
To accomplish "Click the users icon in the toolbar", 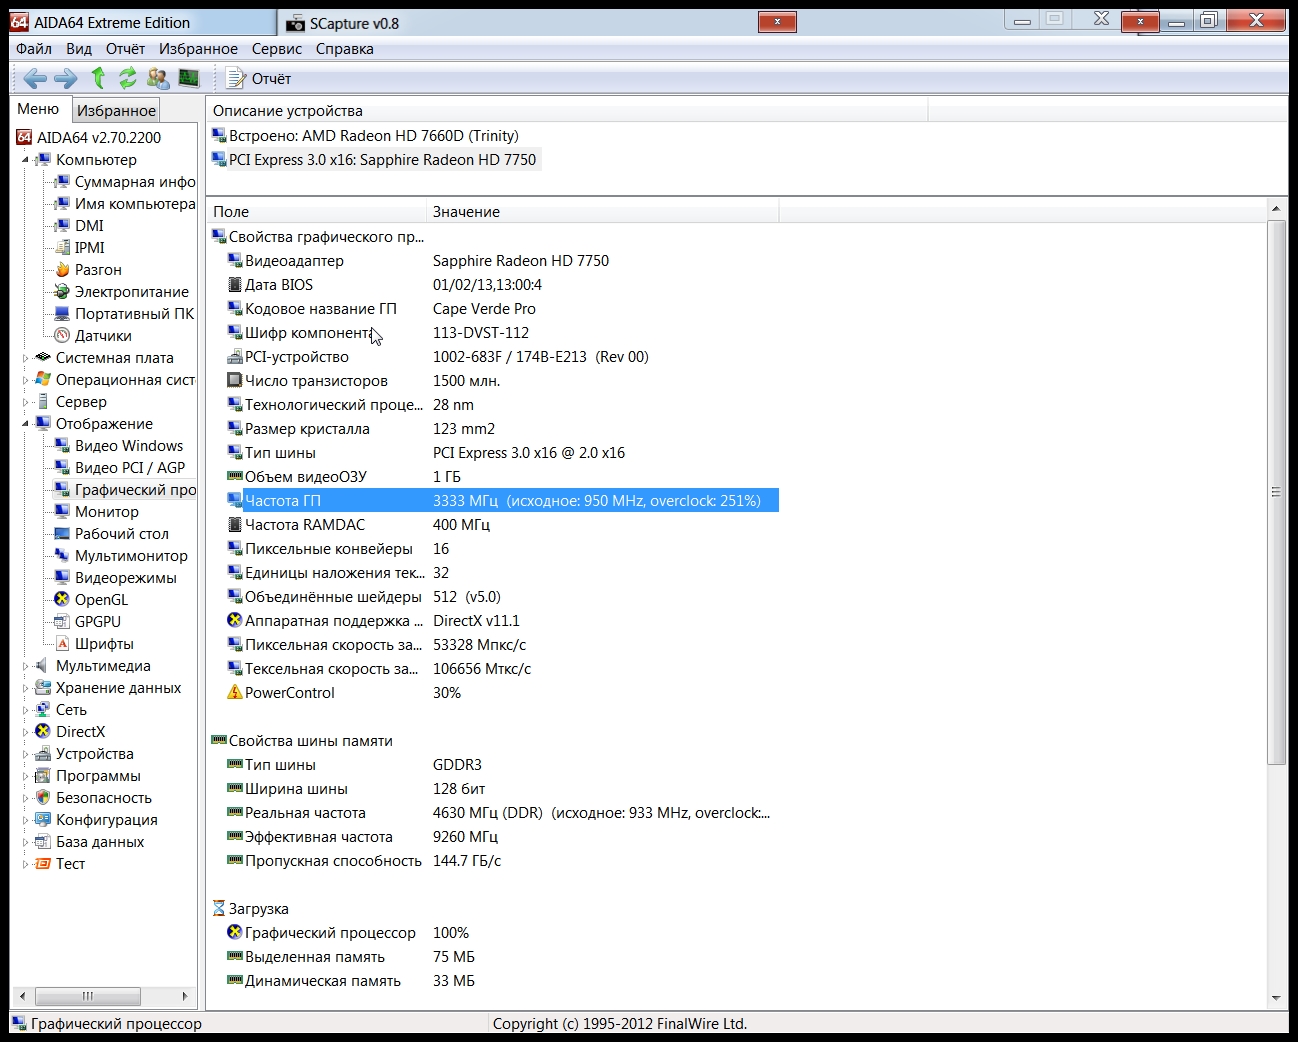I will (158, 78).
